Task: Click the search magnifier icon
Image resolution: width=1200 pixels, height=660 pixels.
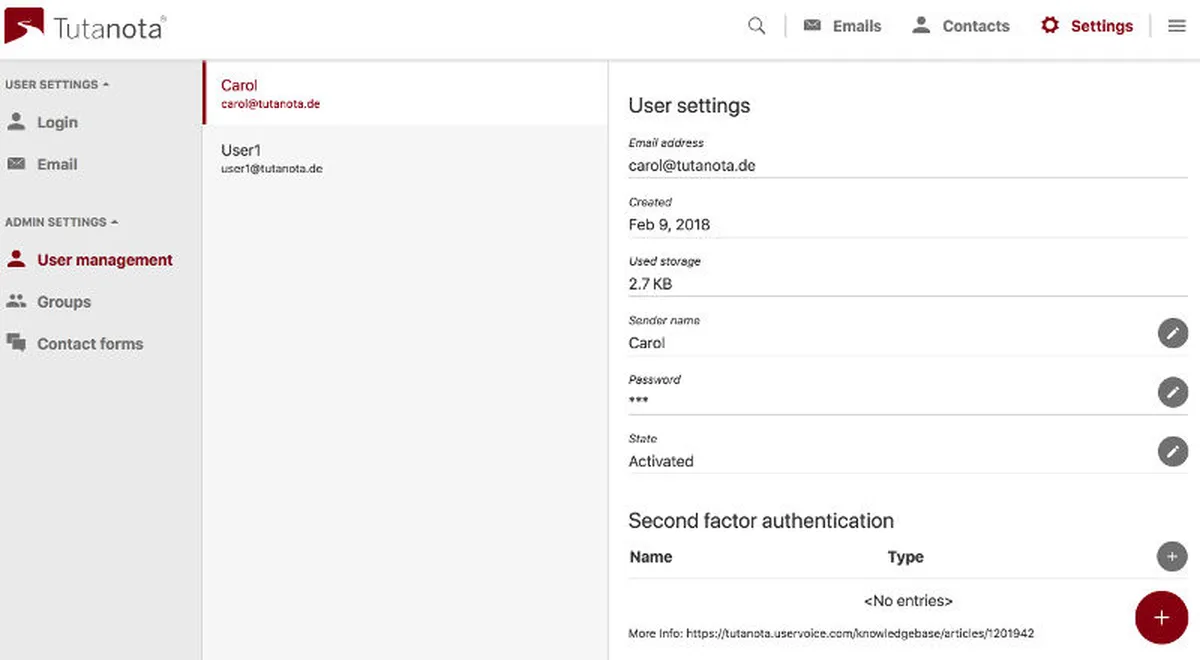Action: click(x=757, y=26)
